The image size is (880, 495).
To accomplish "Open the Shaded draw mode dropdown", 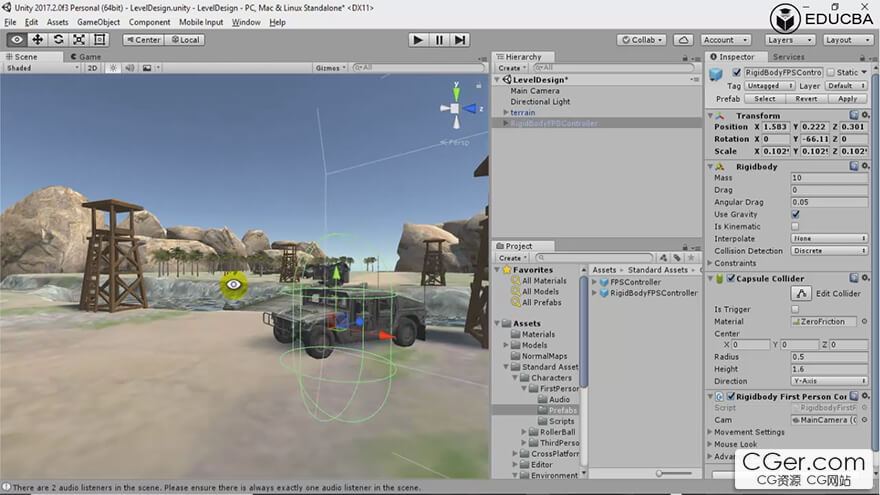I will click(42, 68).
